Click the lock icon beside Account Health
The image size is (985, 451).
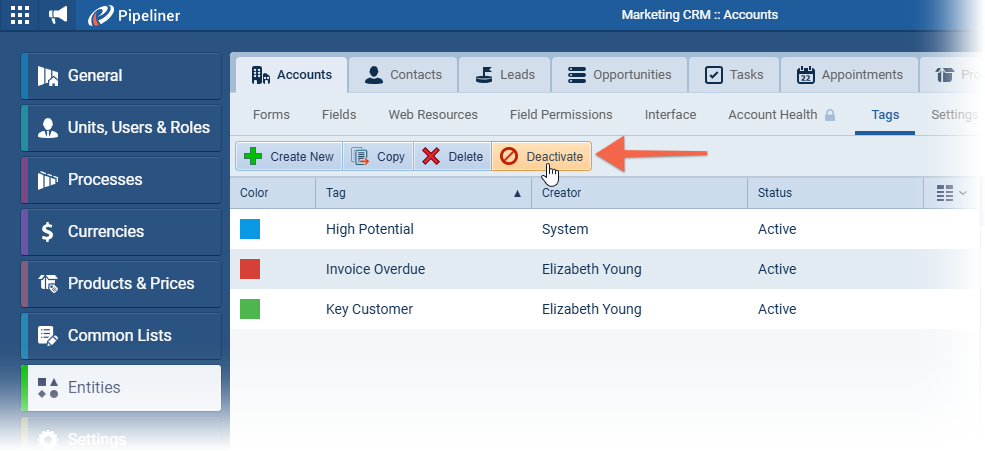point(830,115)
